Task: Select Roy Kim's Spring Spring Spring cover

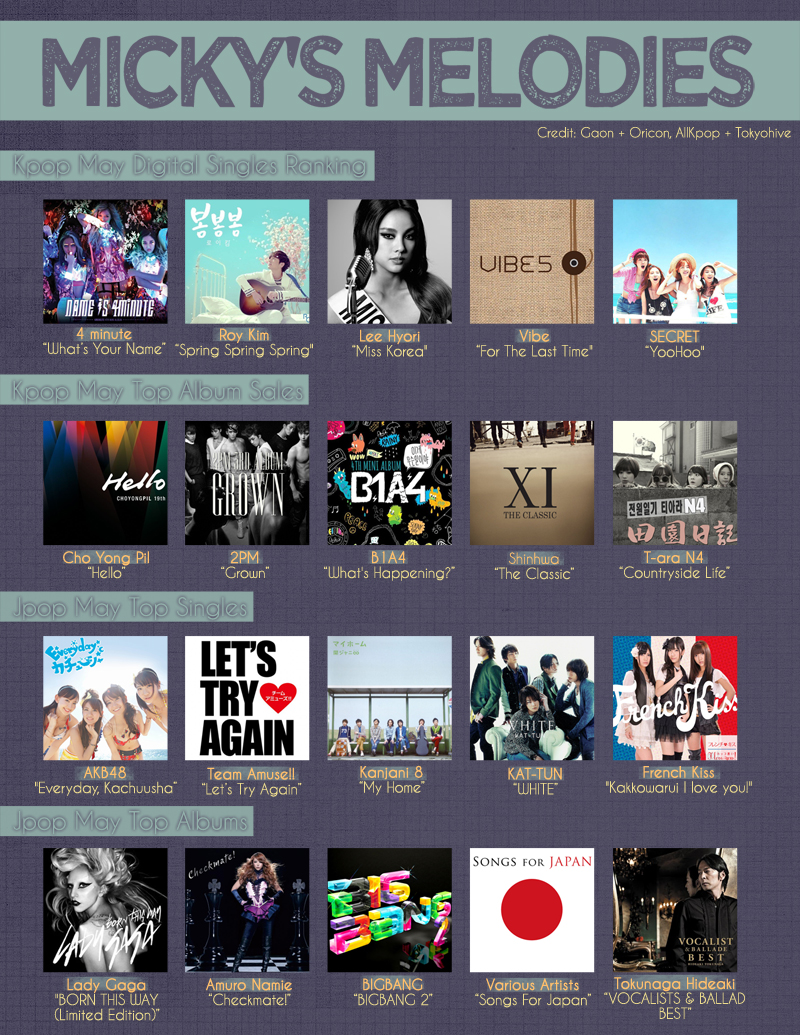Action: tap(247, 261)
